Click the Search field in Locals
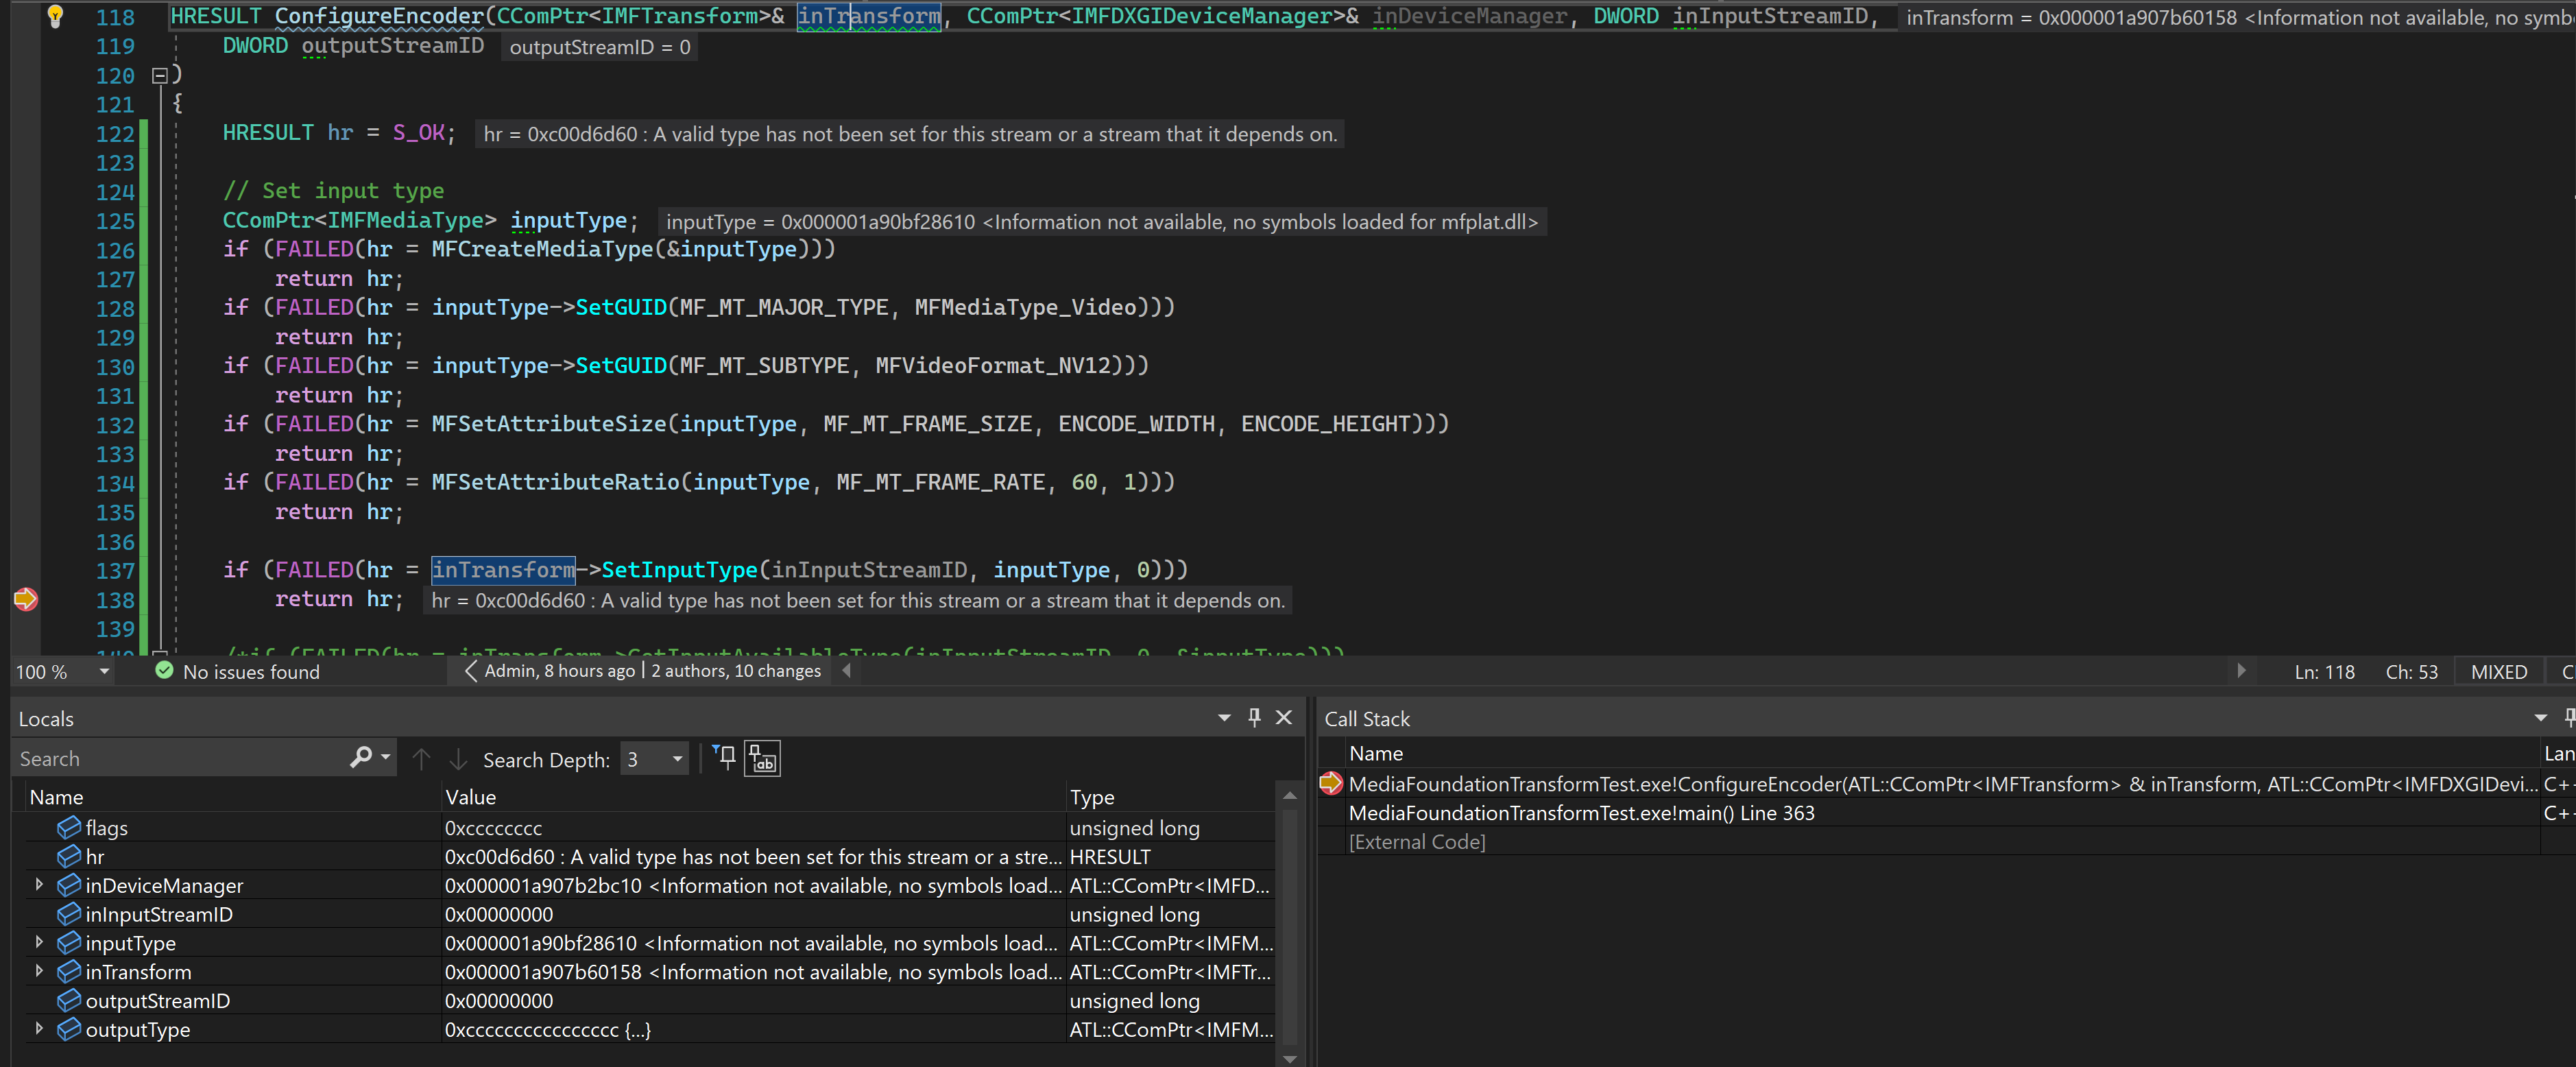2576x1067 pixels. tap(180, 758)
